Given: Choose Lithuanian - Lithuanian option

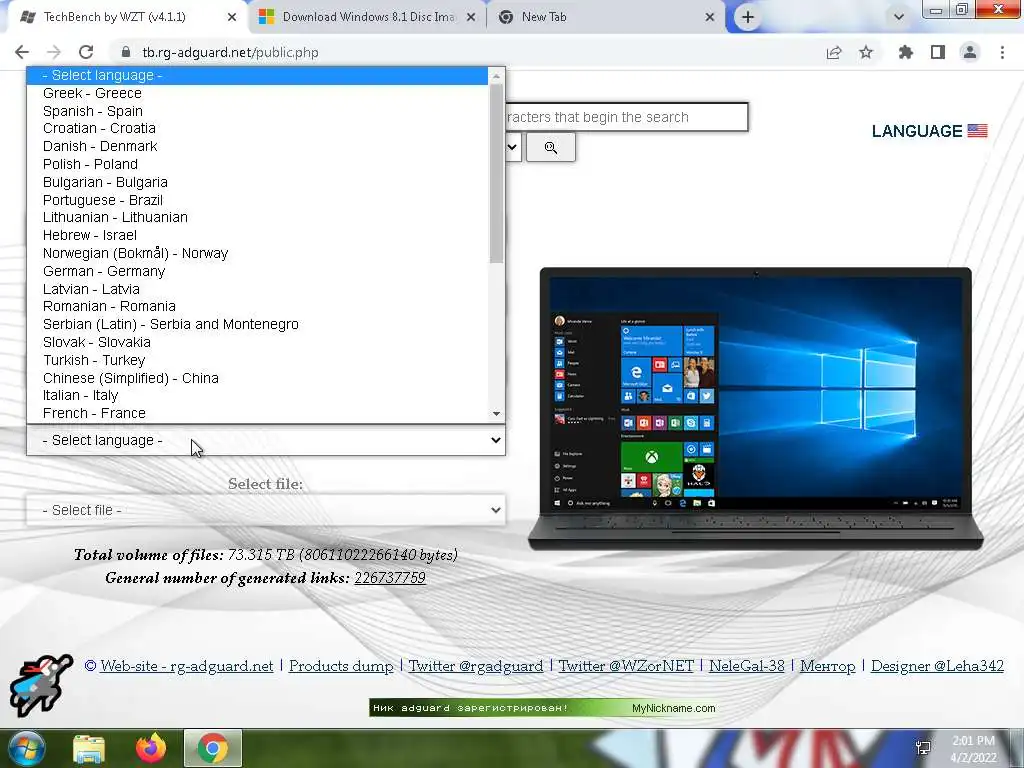Looking at the screenshot, I should point(257,217).
